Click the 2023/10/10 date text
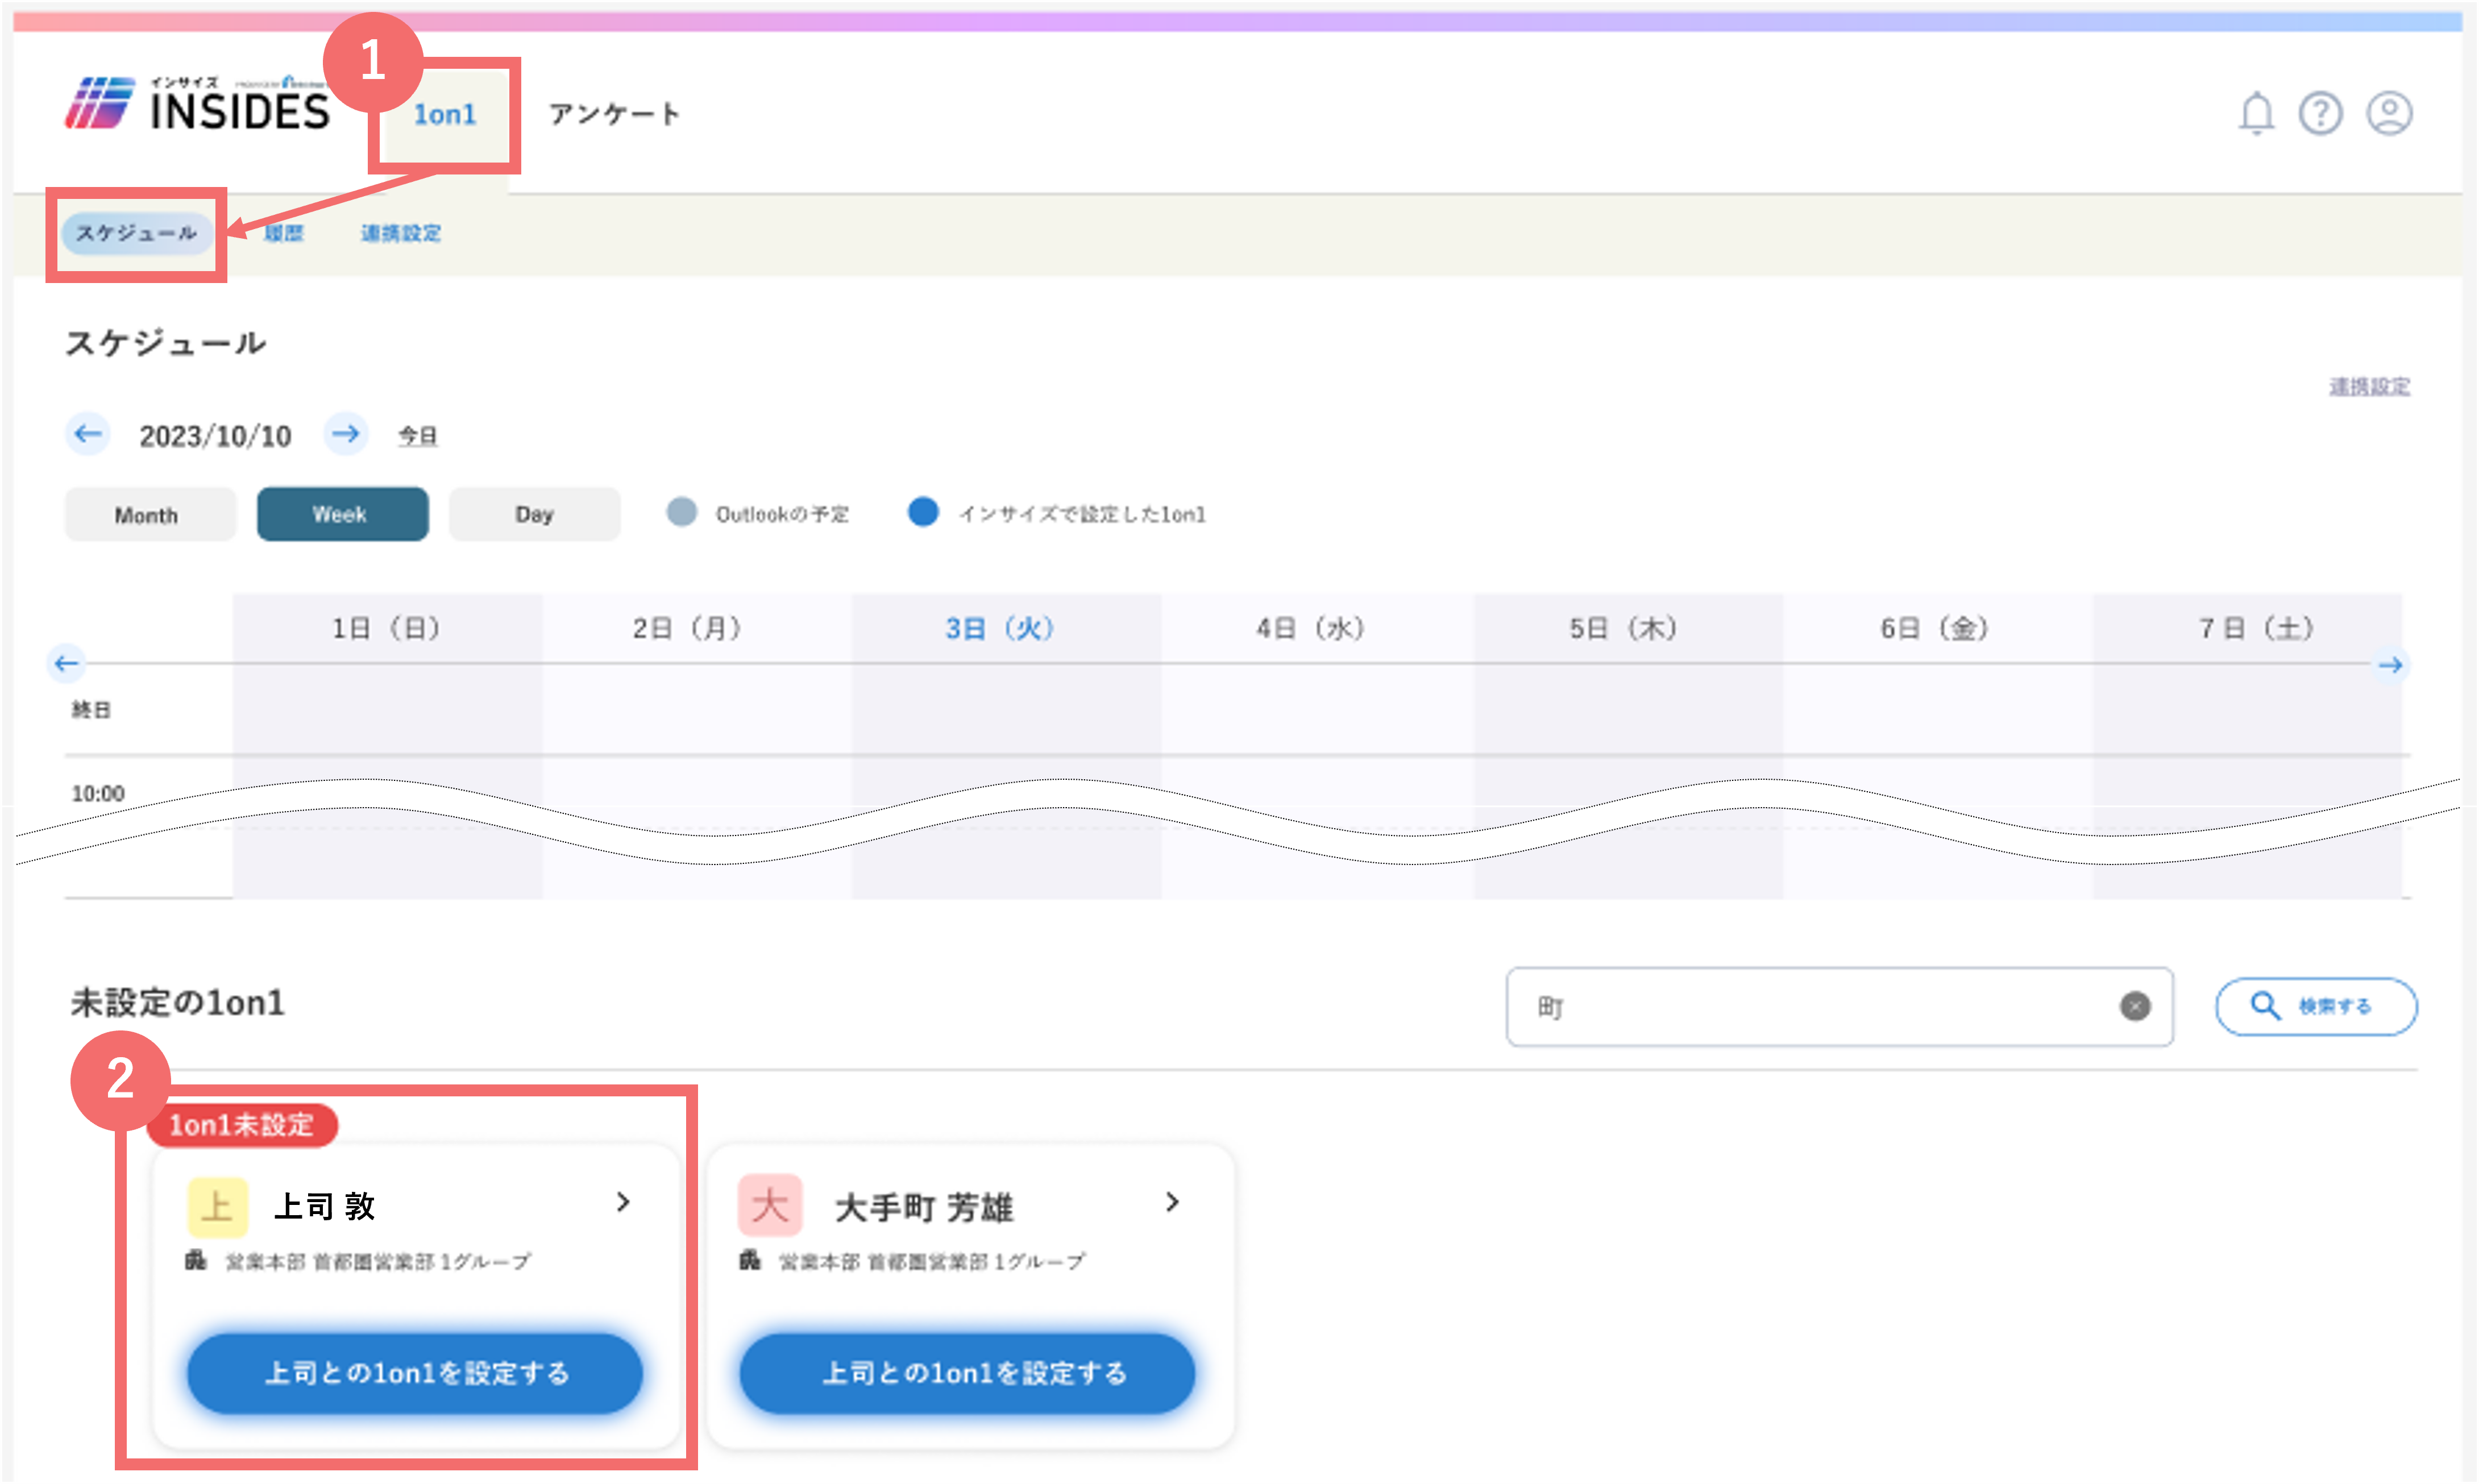2479x1484 pixels. [x=215, y=436]
